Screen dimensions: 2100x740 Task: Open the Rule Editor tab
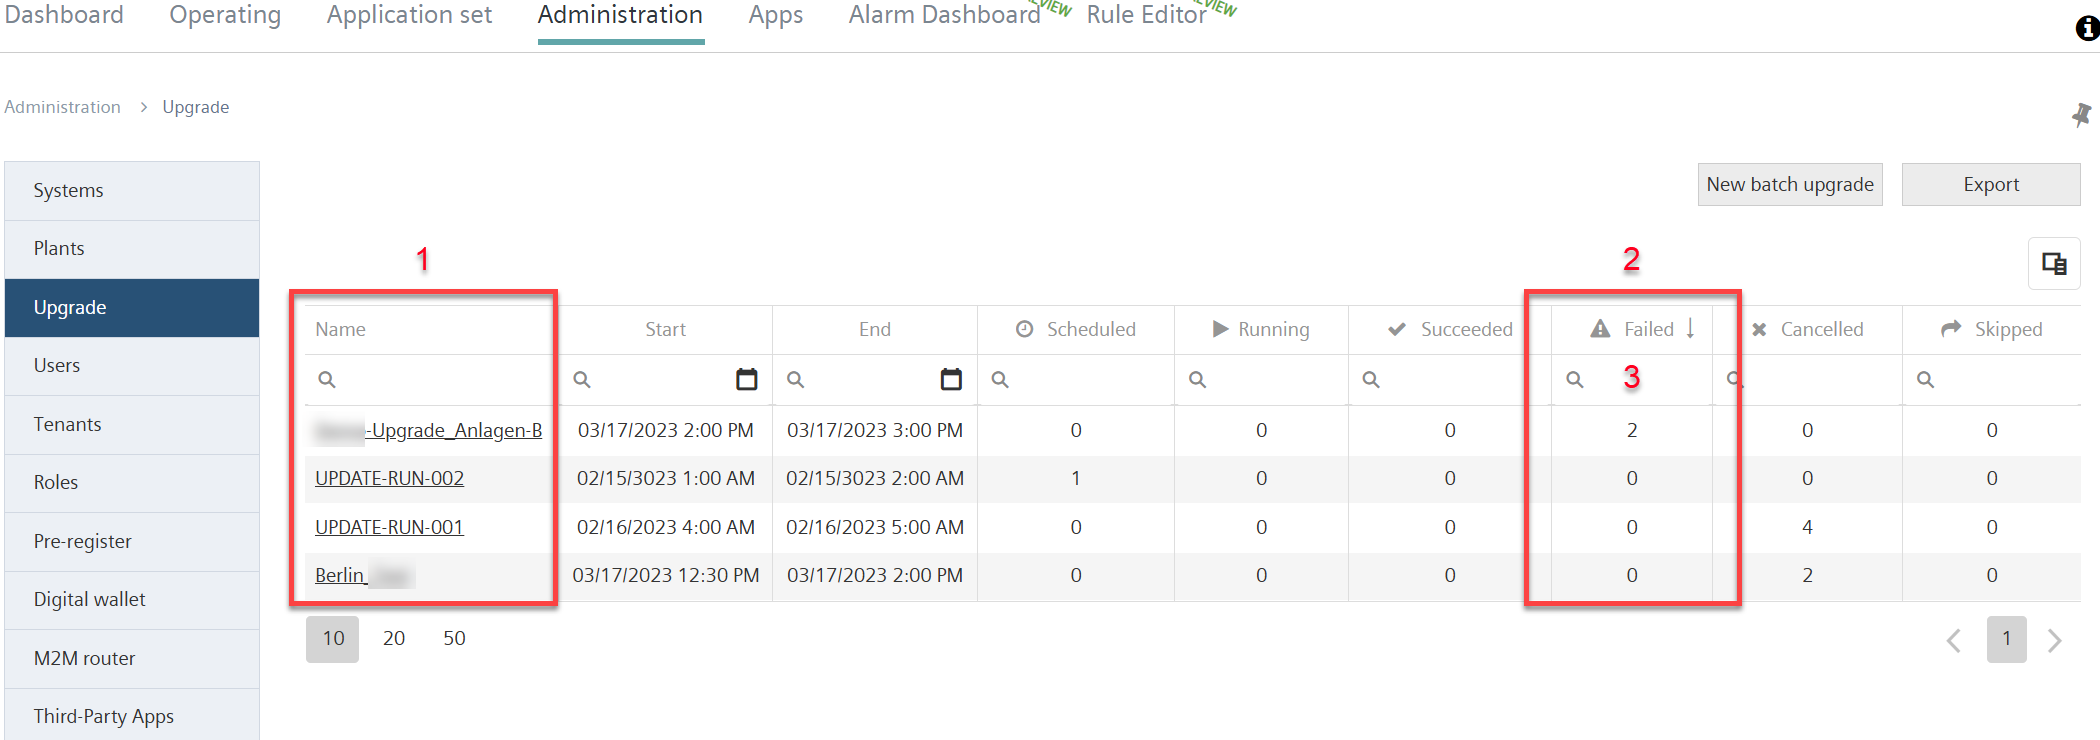coord(1146,15)
